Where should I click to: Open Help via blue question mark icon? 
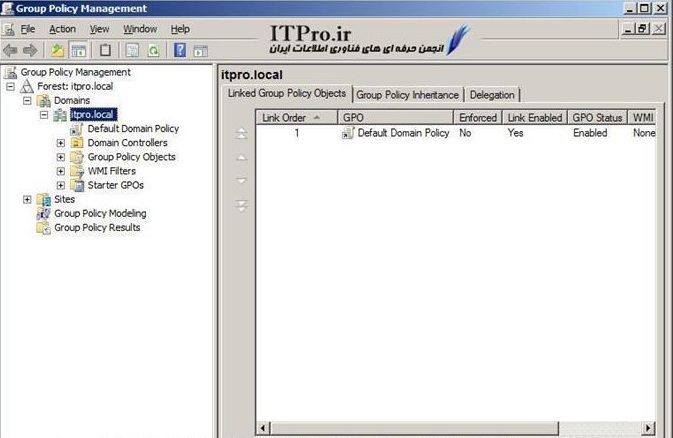tap(180, 50)
